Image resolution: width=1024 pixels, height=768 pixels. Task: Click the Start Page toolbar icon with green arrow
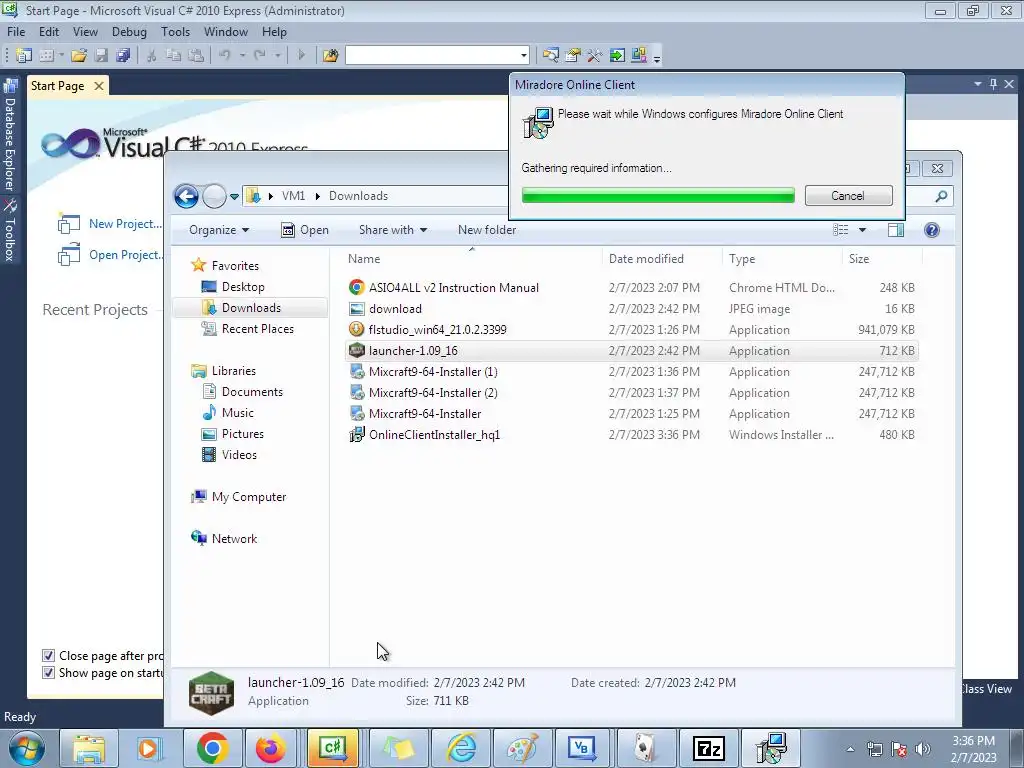[616, 56]
